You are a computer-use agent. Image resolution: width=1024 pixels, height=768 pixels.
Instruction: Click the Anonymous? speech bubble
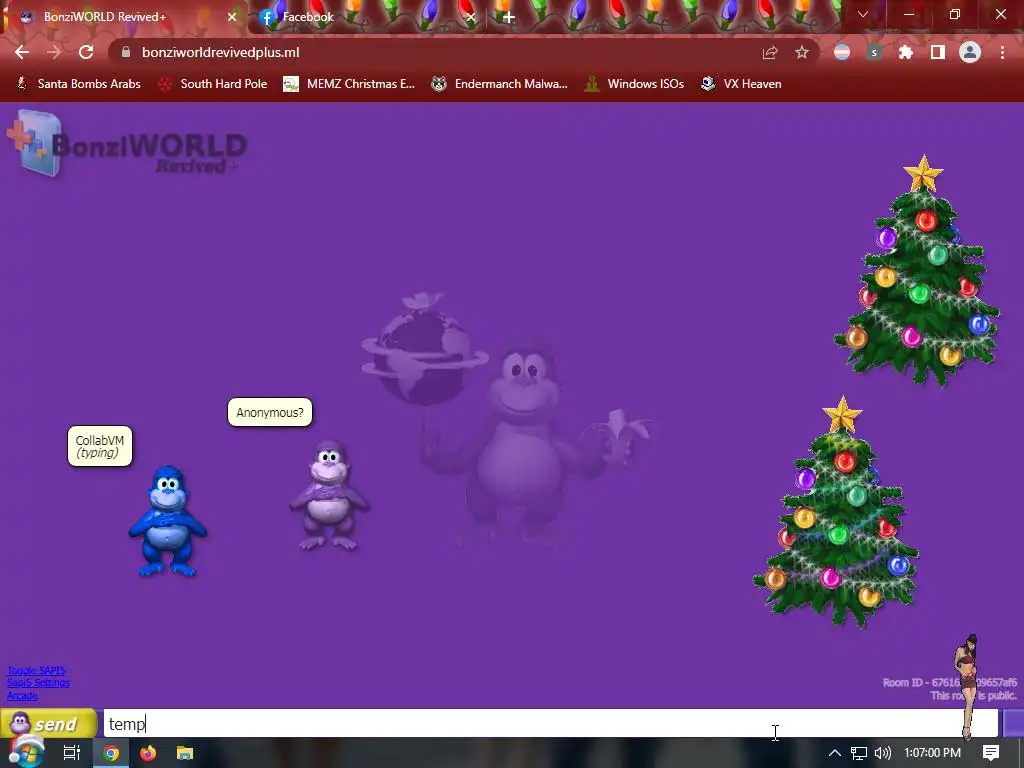[270, 413]
